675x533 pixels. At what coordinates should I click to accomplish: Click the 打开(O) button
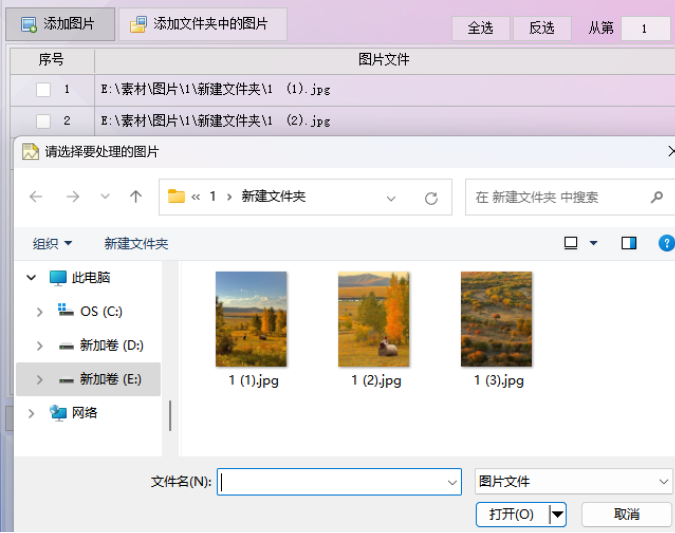[512, 514]
